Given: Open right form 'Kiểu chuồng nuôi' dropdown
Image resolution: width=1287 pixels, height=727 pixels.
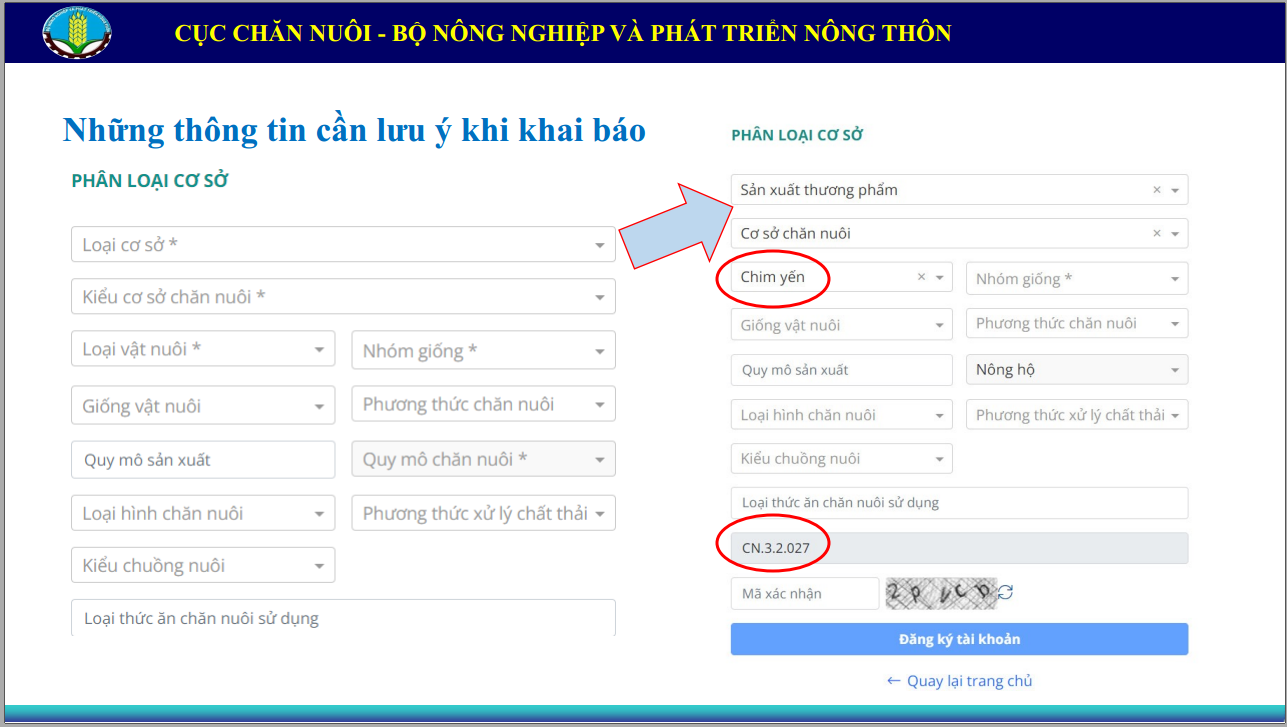Looking at the screenshot, I should (841, 459).
